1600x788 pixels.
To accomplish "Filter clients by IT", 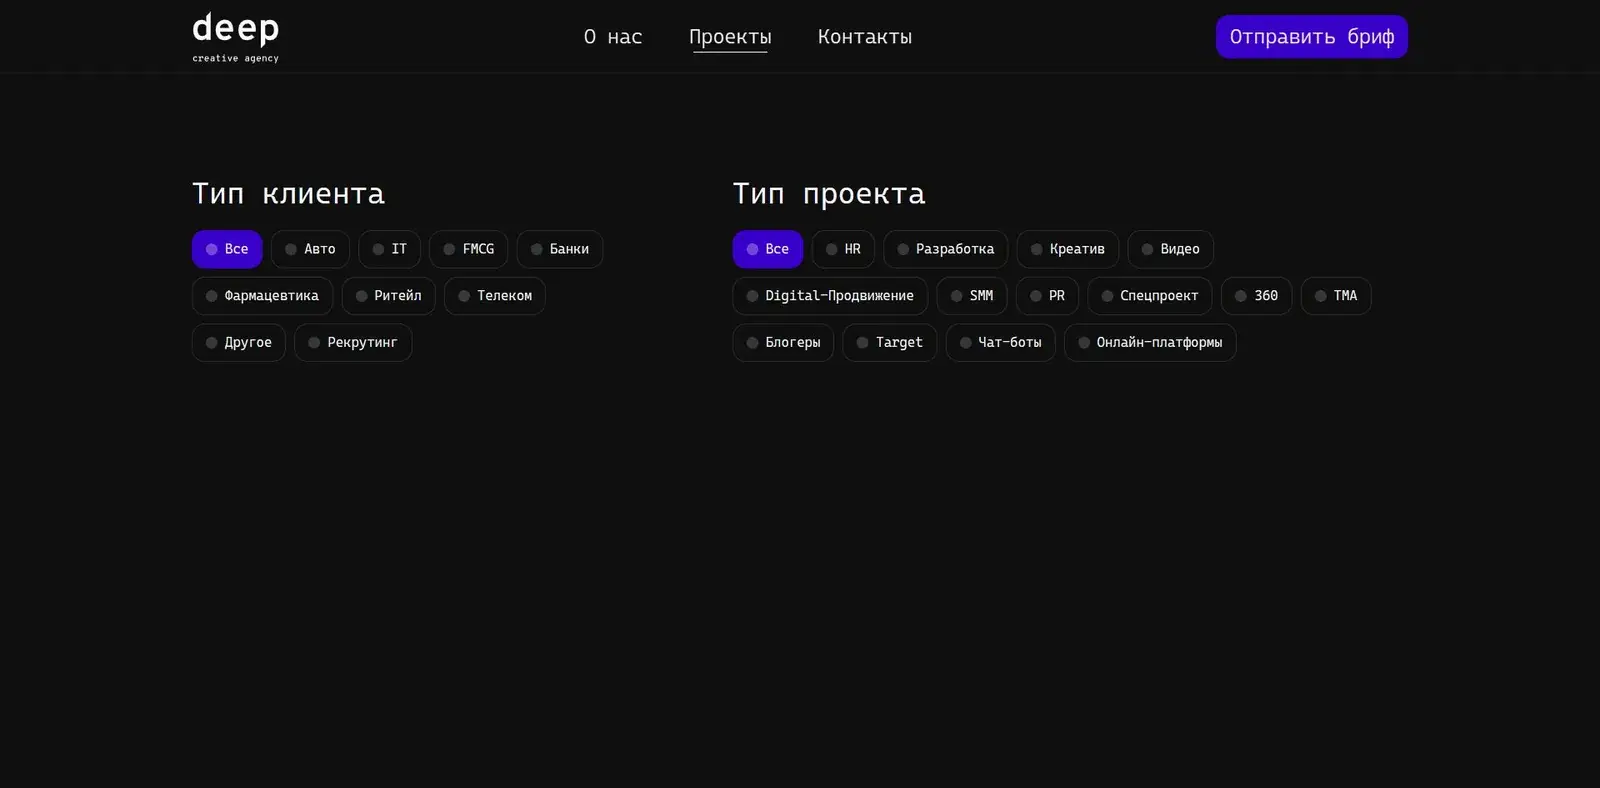I will tap(390, 249).
